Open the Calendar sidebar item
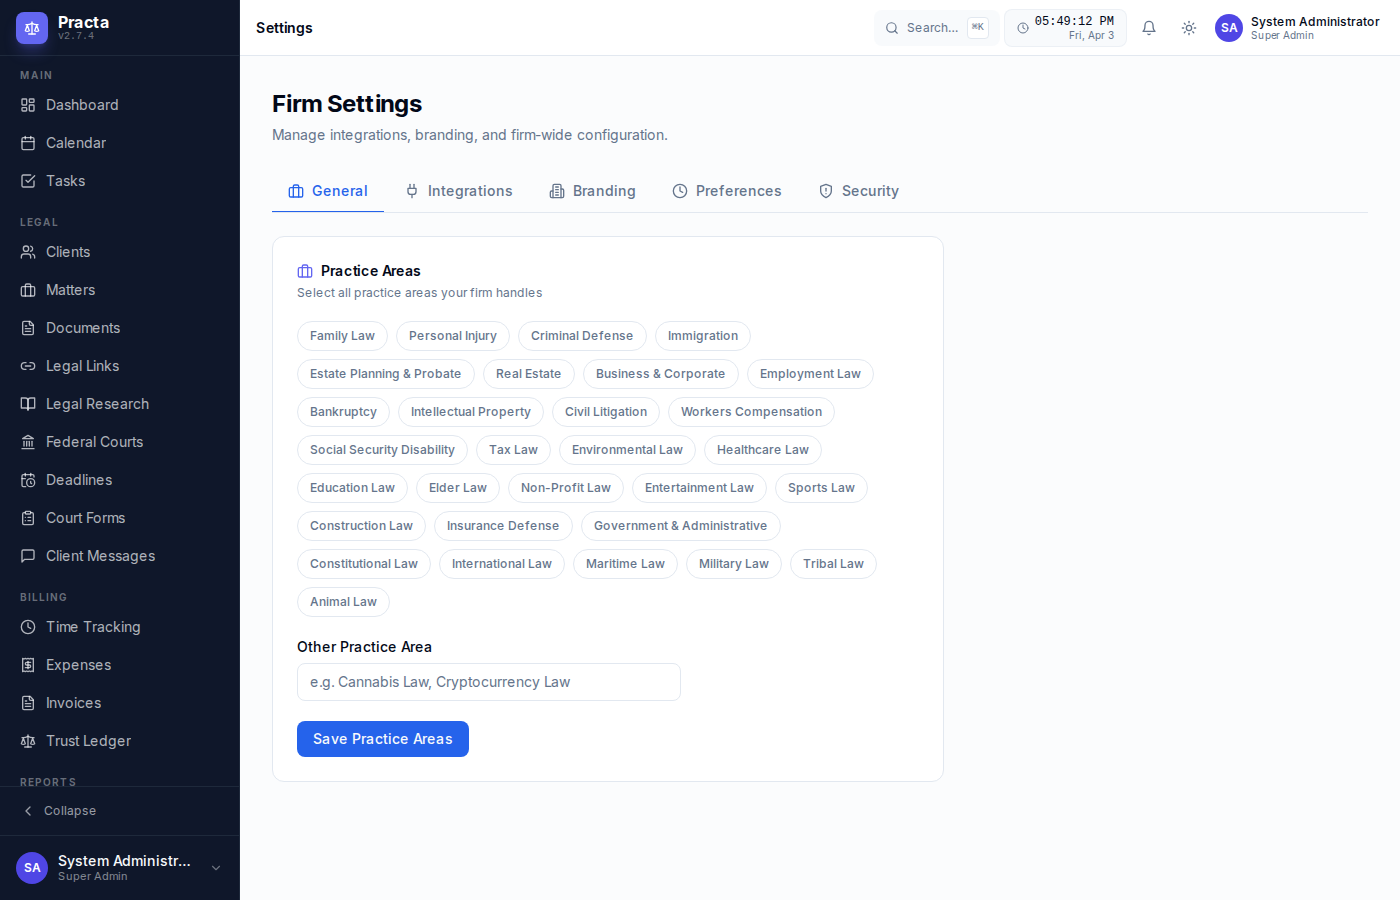1400x900 pixels. pyautogui.click(x=120, y=143)
